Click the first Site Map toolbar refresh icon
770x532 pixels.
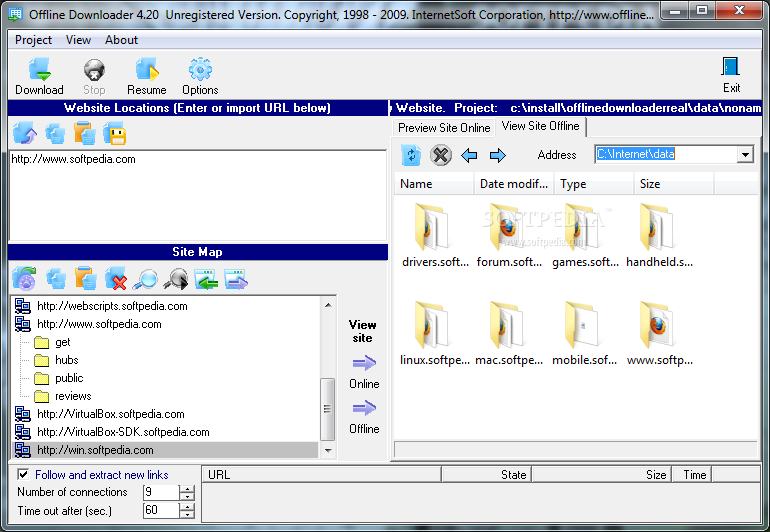(x=24, y=279)
